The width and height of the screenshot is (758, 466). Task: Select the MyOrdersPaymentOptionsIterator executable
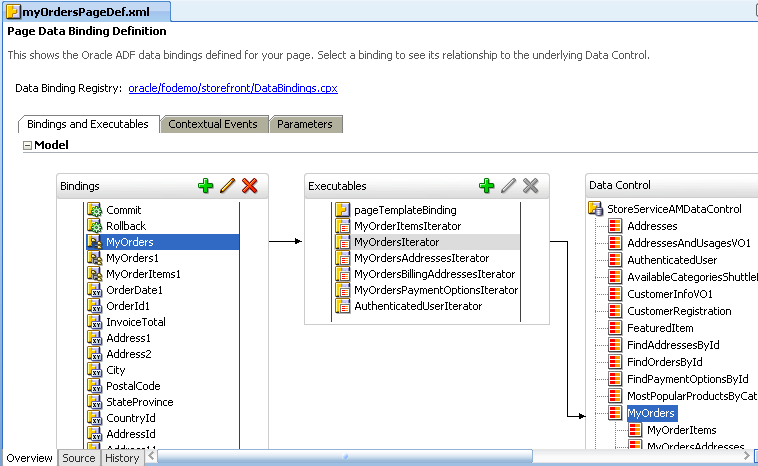coord(436,290)
